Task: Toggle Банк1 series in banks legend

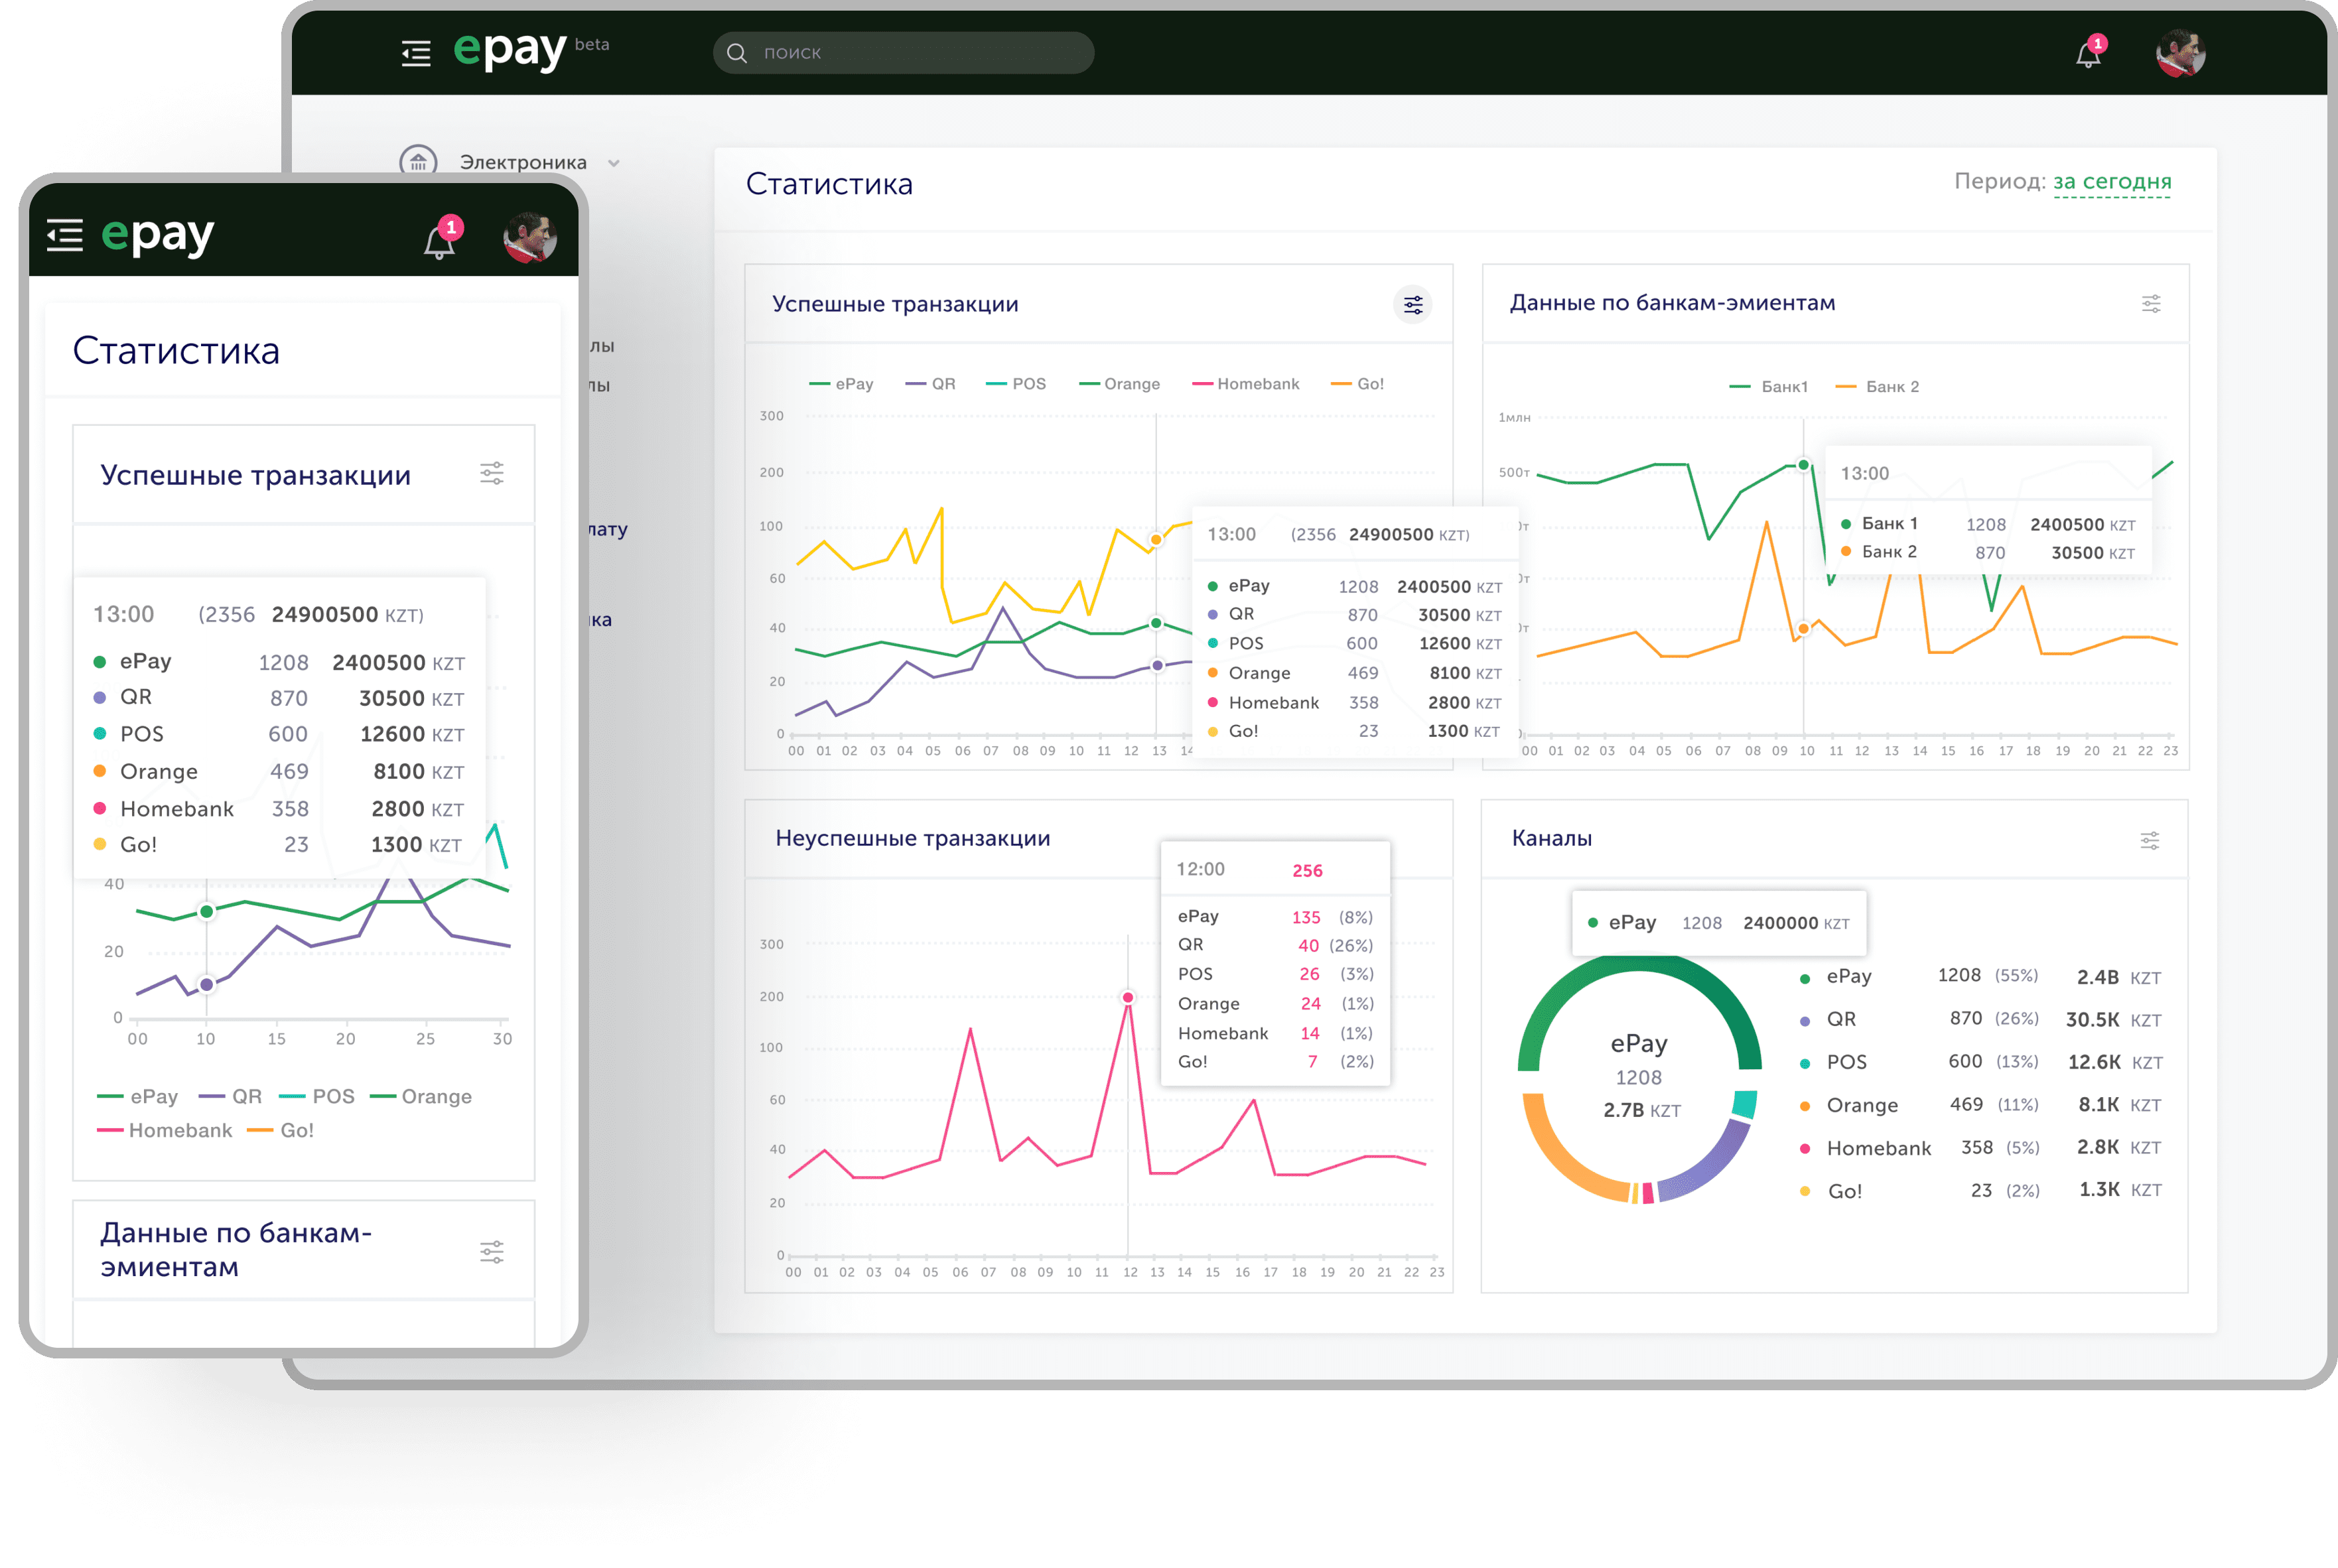Action: (x=1768, y=387)
